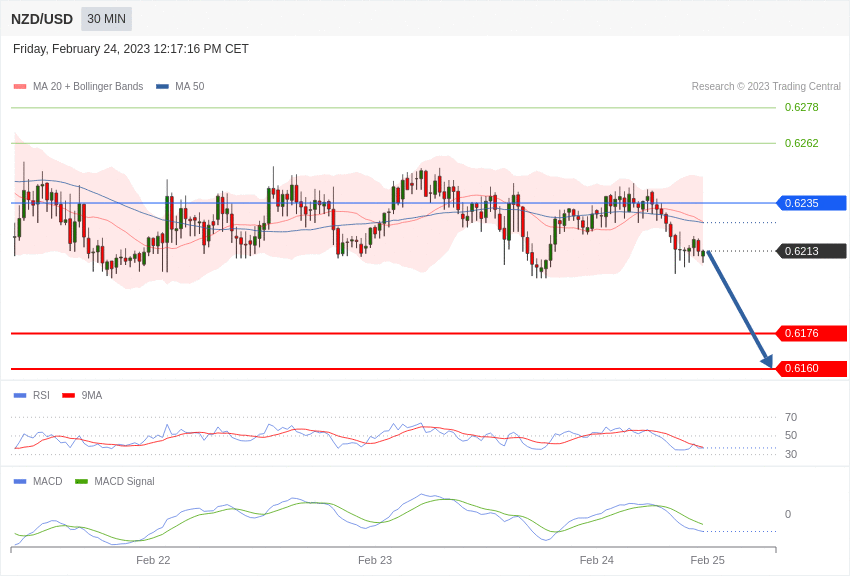
Task: Click the 0.6262 resistance level label
Action: [x=801, y=143]
